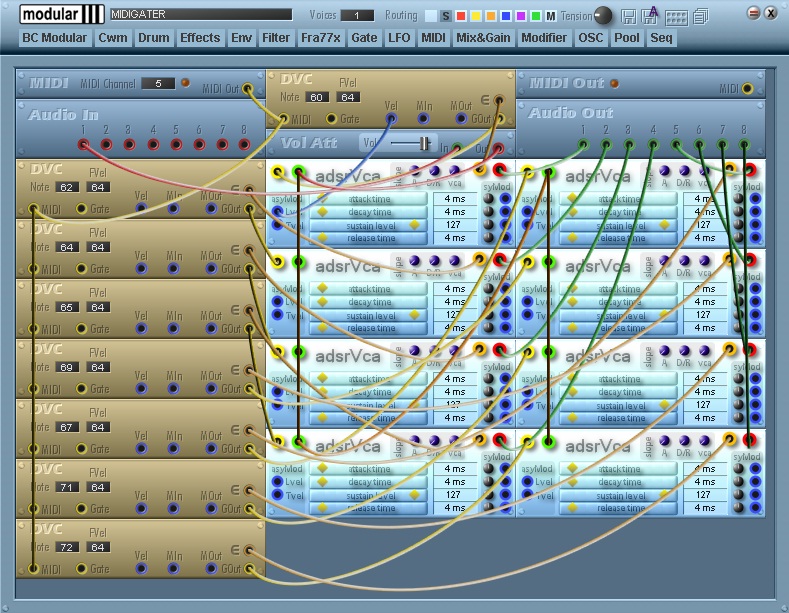Click the MIDIGATER patch name field

(x=201, y=14)
